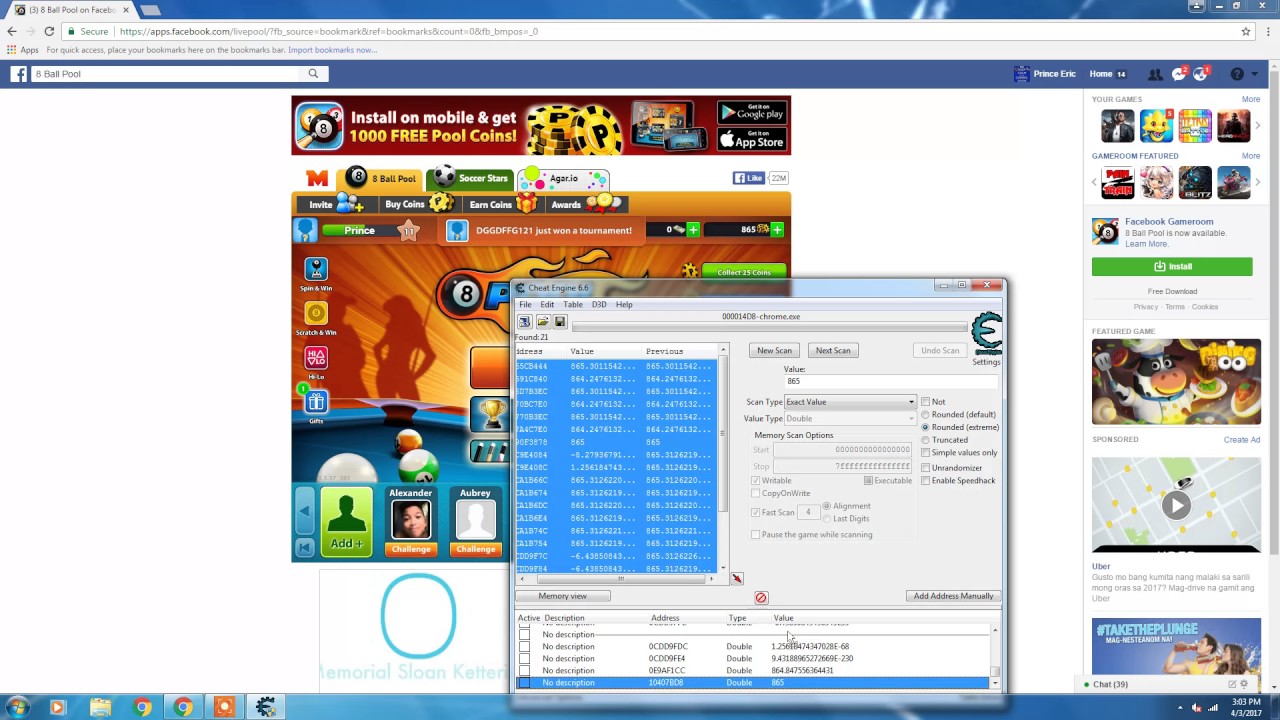Click the red clear-list circle icon
Image resolution: width=1280 pixels, height=720 pixels.
pos(761,598)
